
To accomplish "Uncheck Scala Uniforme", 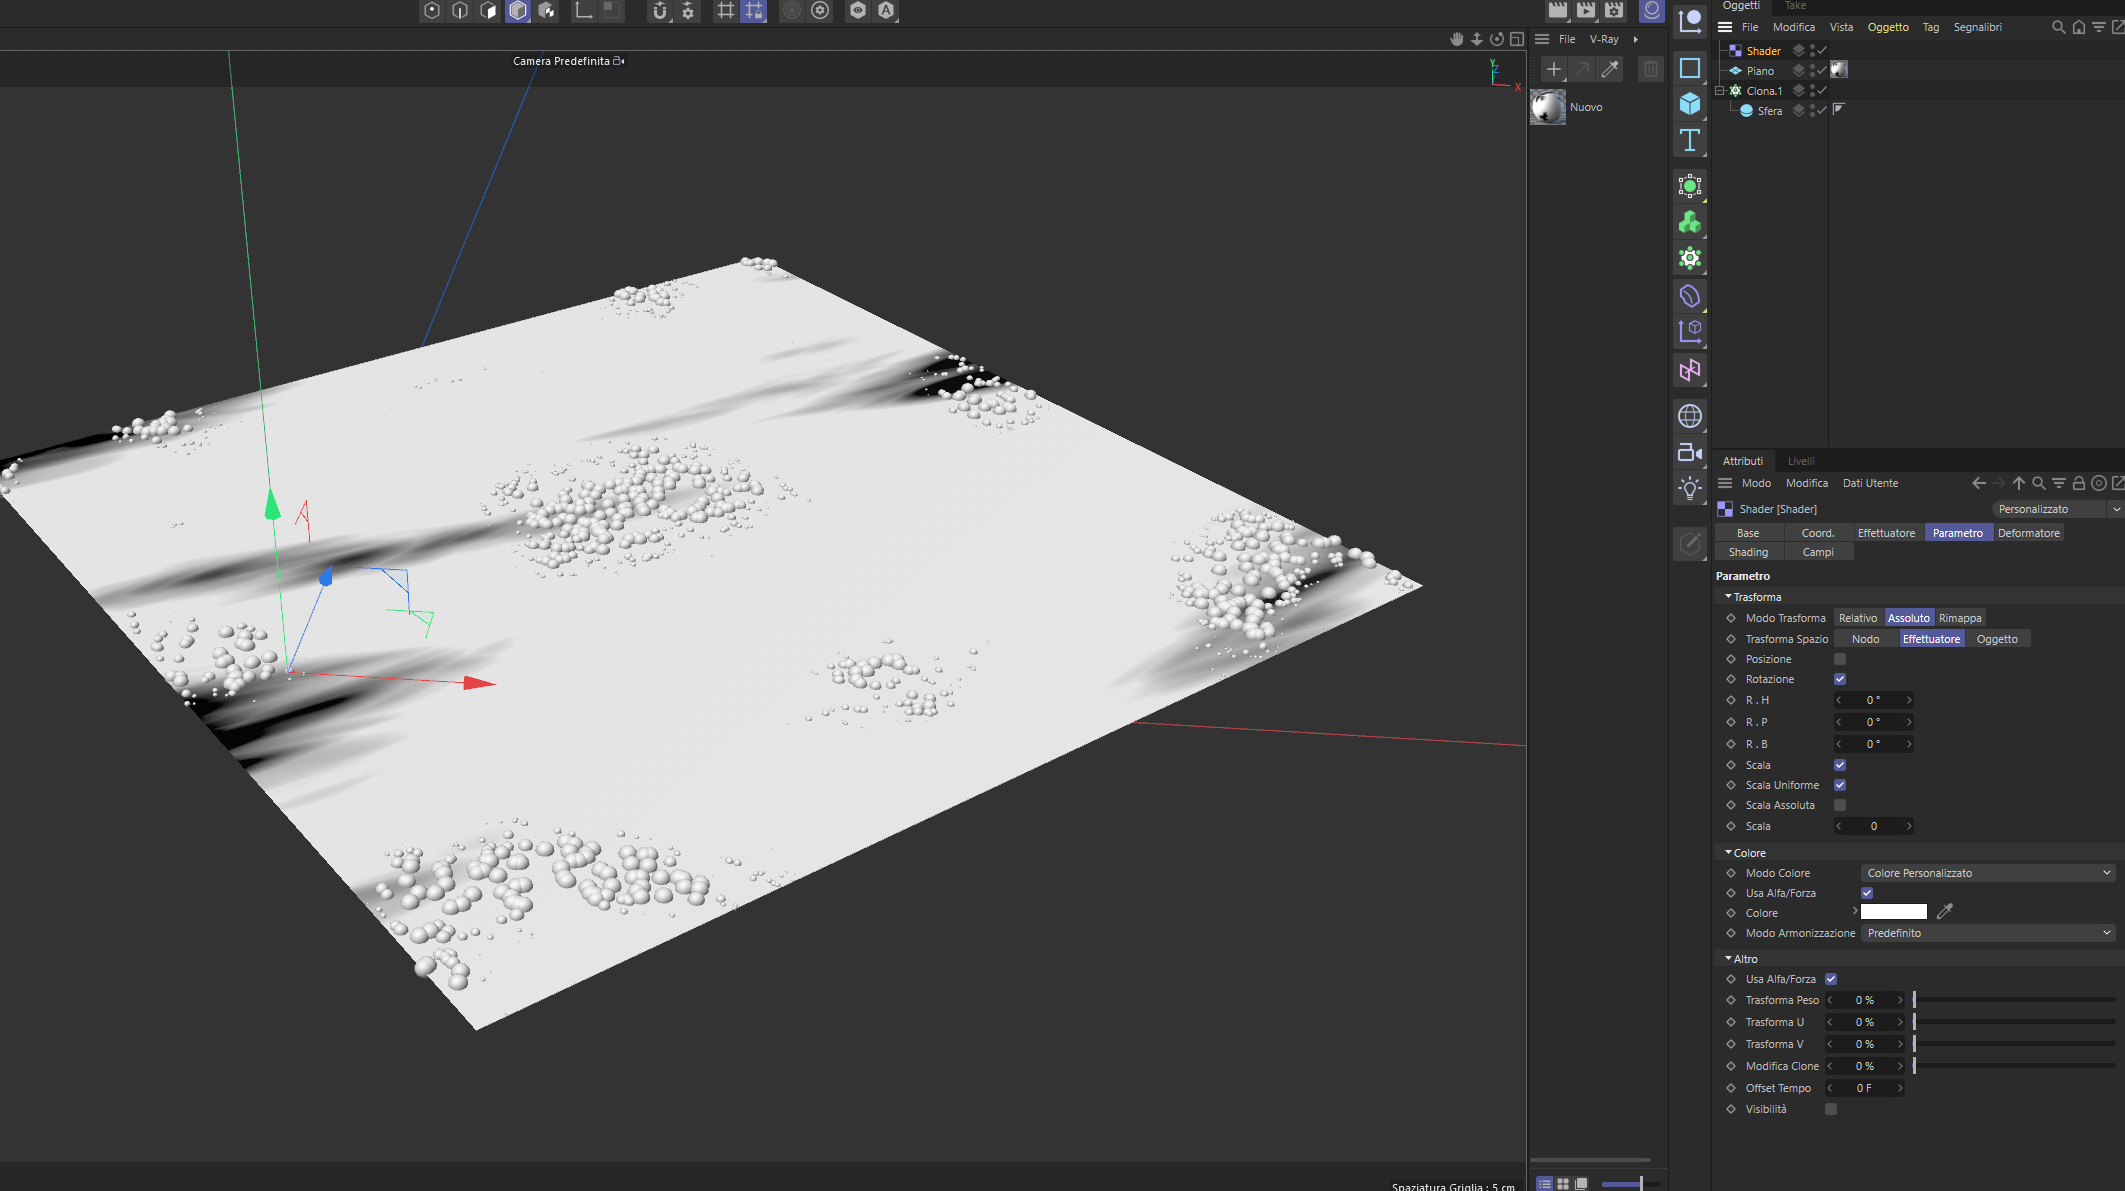I will [x=1839, y=785].
